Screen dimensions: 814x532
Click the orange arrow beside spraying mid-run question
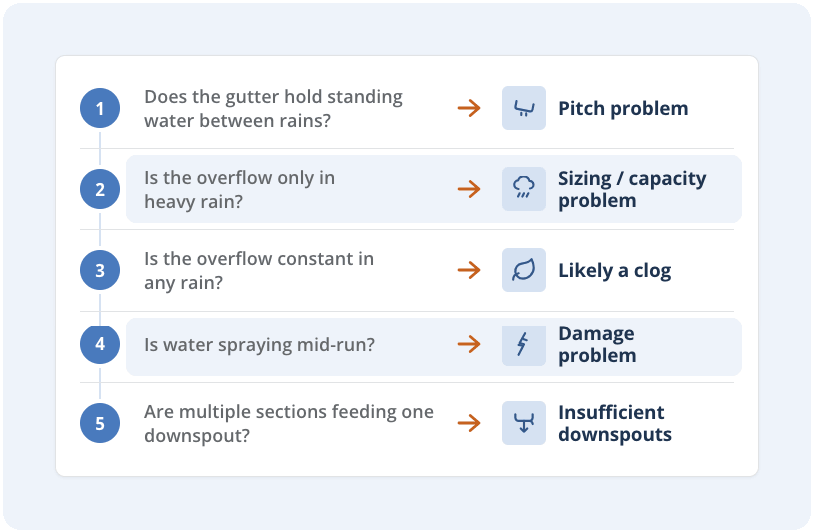click(469, 344)
